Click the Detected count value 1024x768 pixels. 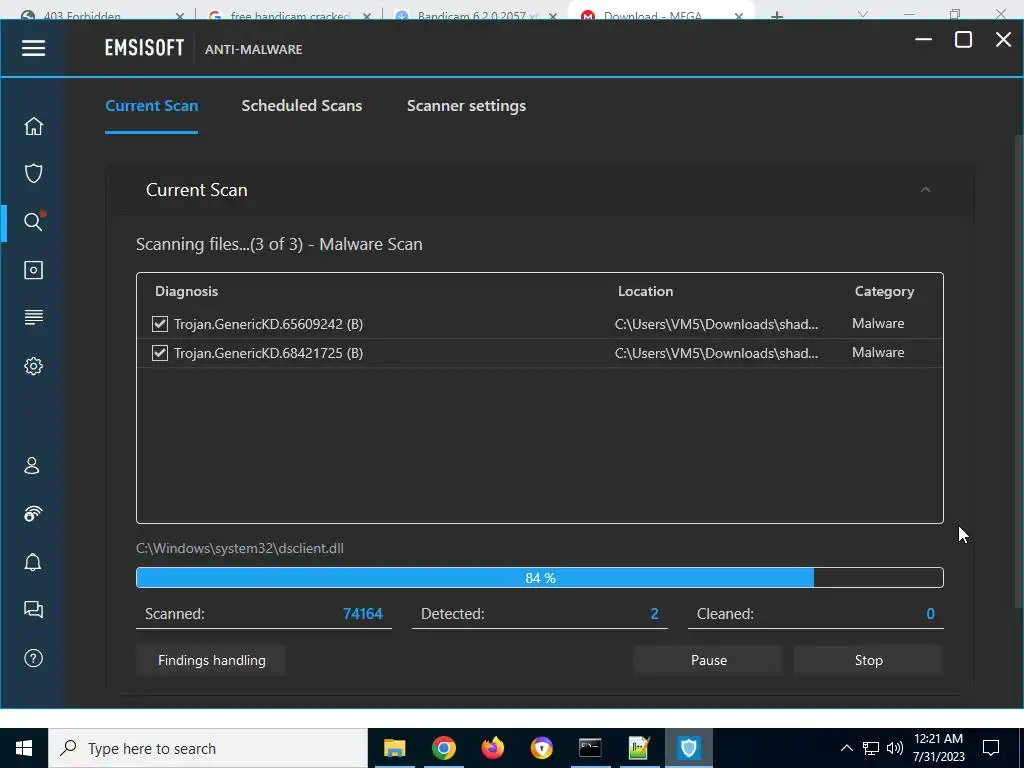(x=654, y=614)
